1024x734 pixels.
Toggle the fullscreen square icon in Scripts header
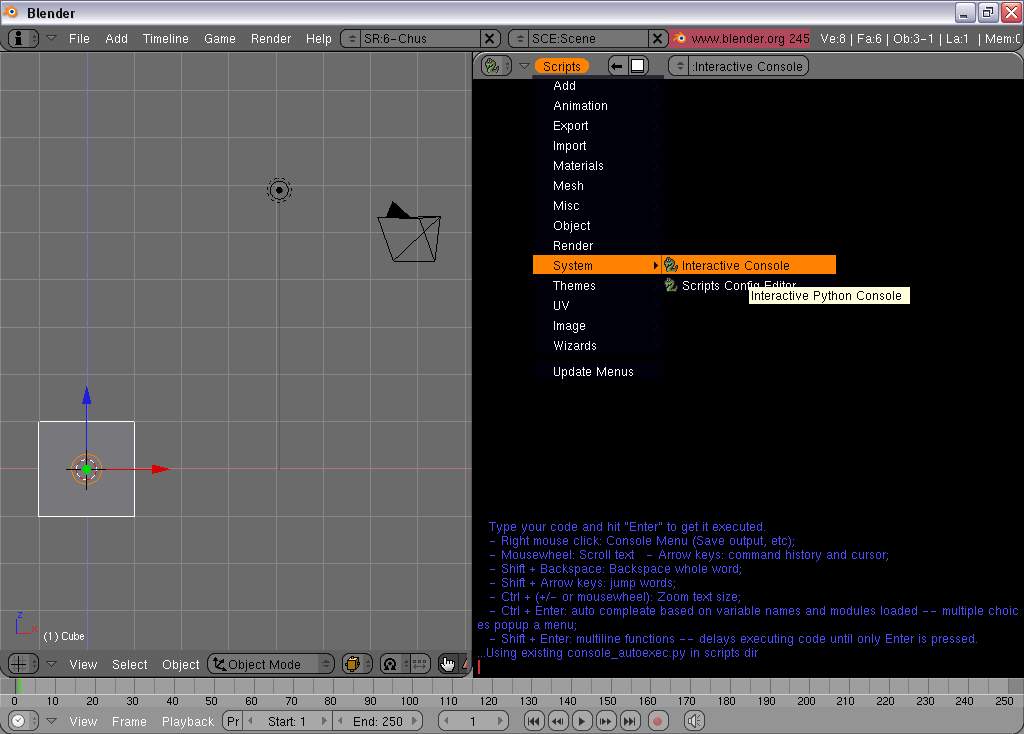pos(638,66)
